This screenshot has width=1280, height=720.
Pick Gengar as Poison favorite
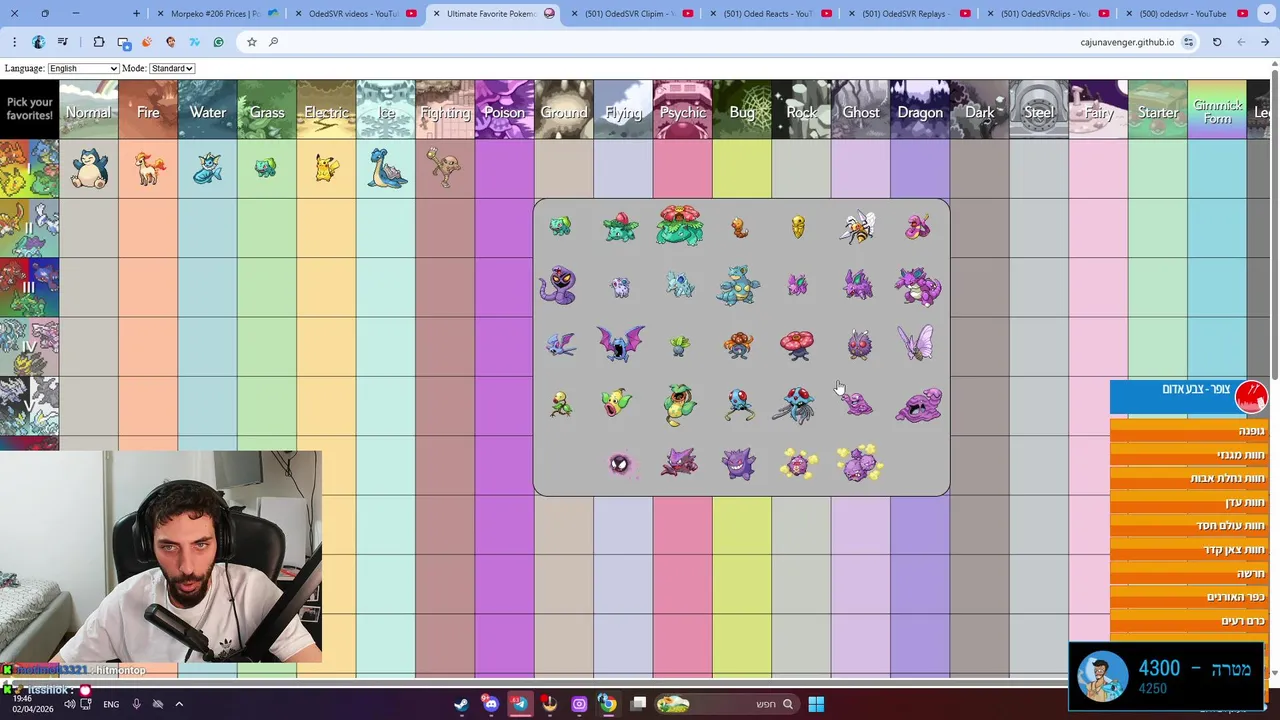coord(739,464)
